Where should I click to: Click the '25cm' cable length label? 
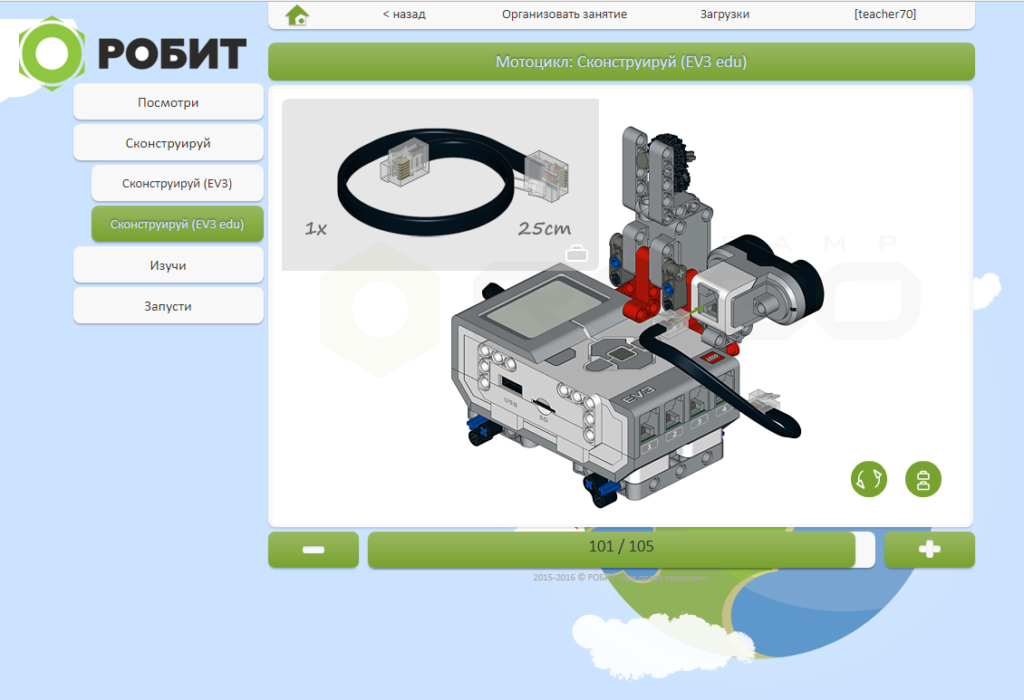(x=544, y=229)
